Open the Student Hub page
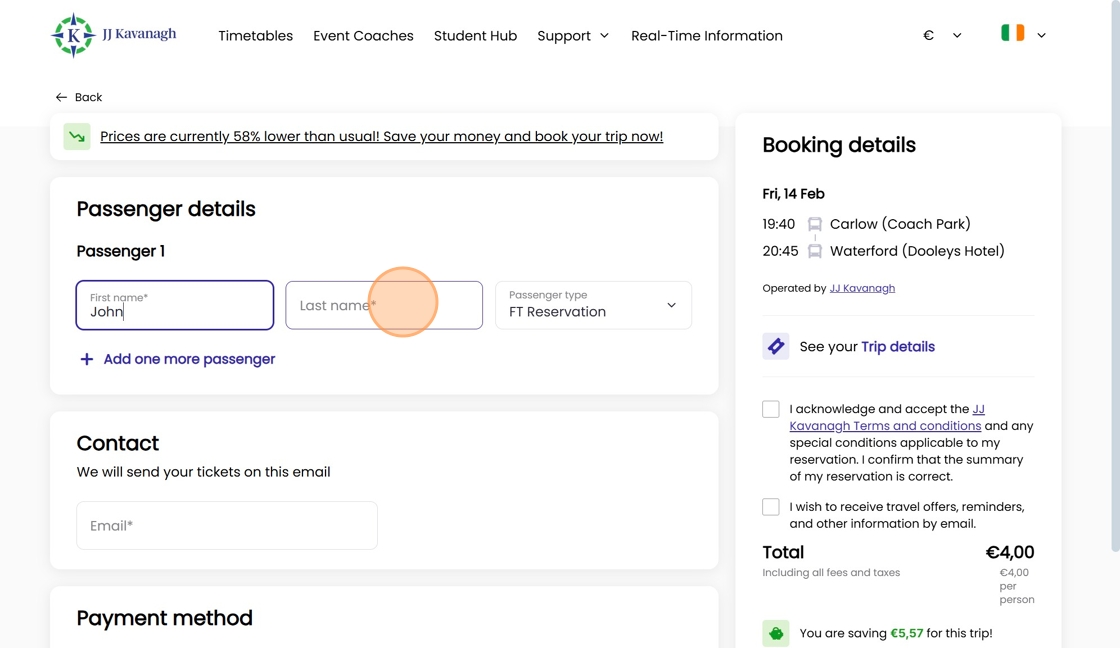 [475, 36]
